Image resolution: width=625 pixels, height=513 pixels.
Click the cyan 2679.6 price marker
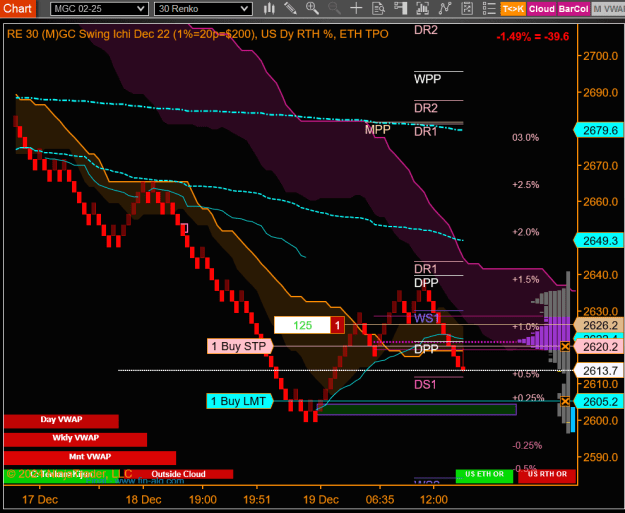pyautogui.click(x=599, y=130)
